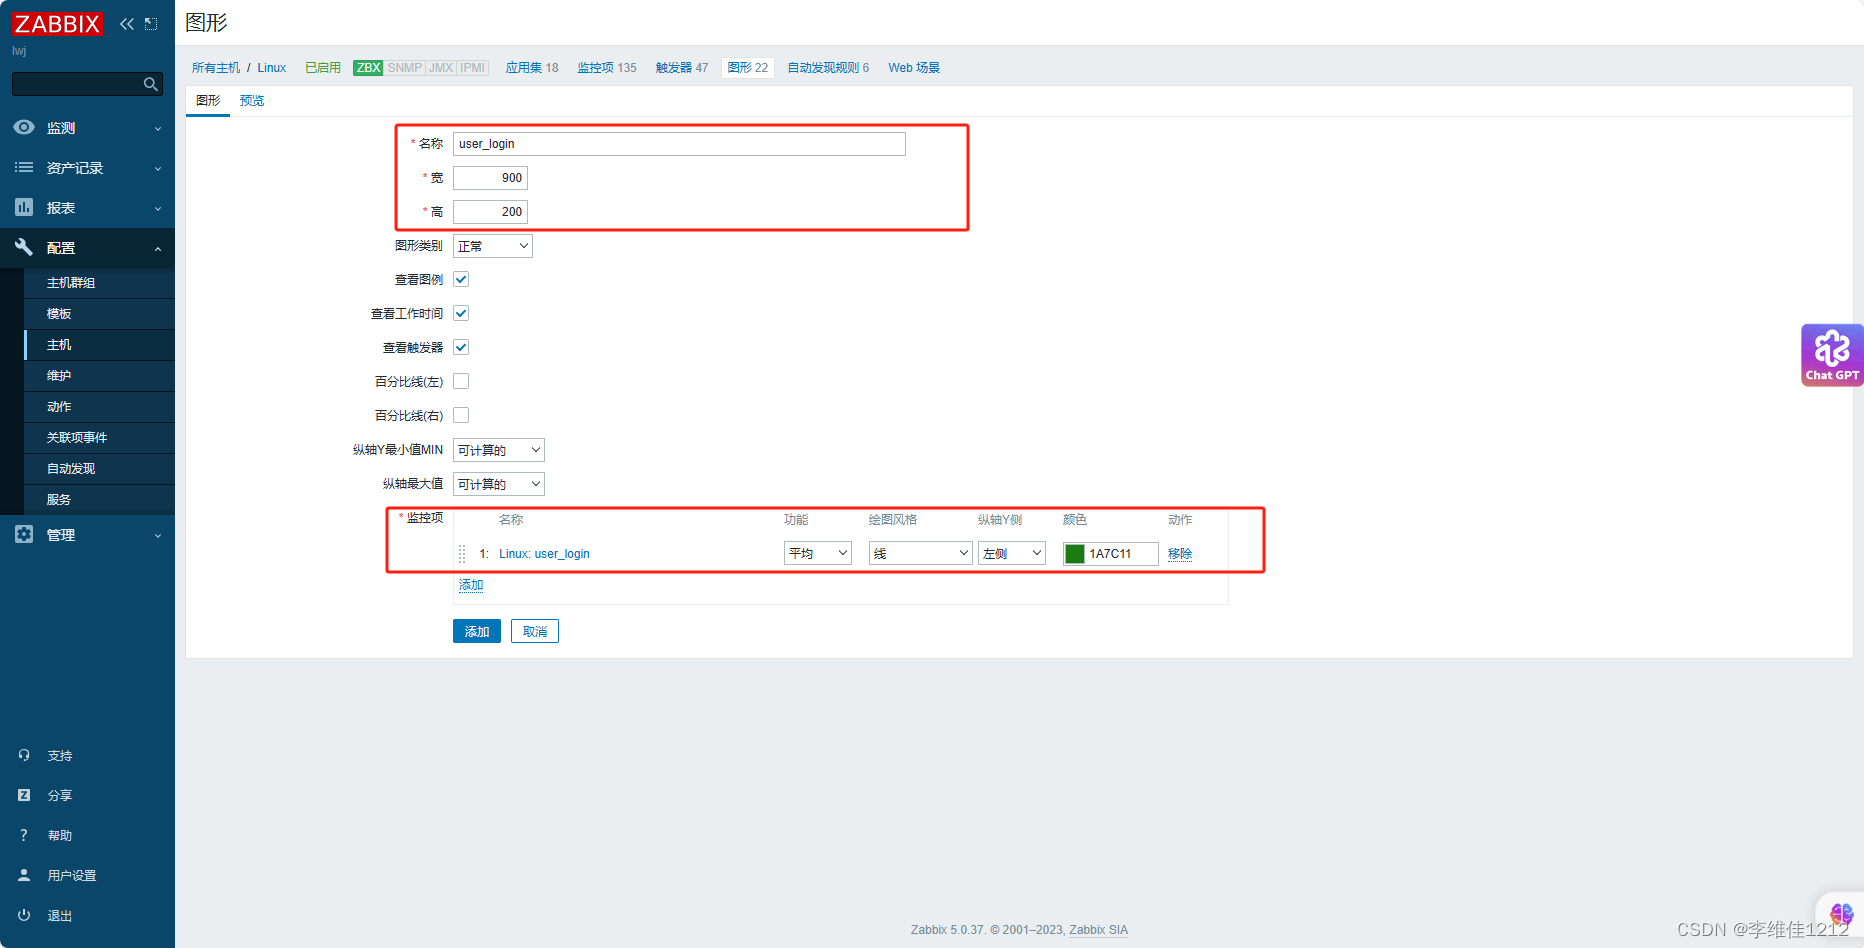This screenshot has height=948, width=1864.
Task: Toggle the 查看工作时间 checkbox
Action: tap(461, 313)
